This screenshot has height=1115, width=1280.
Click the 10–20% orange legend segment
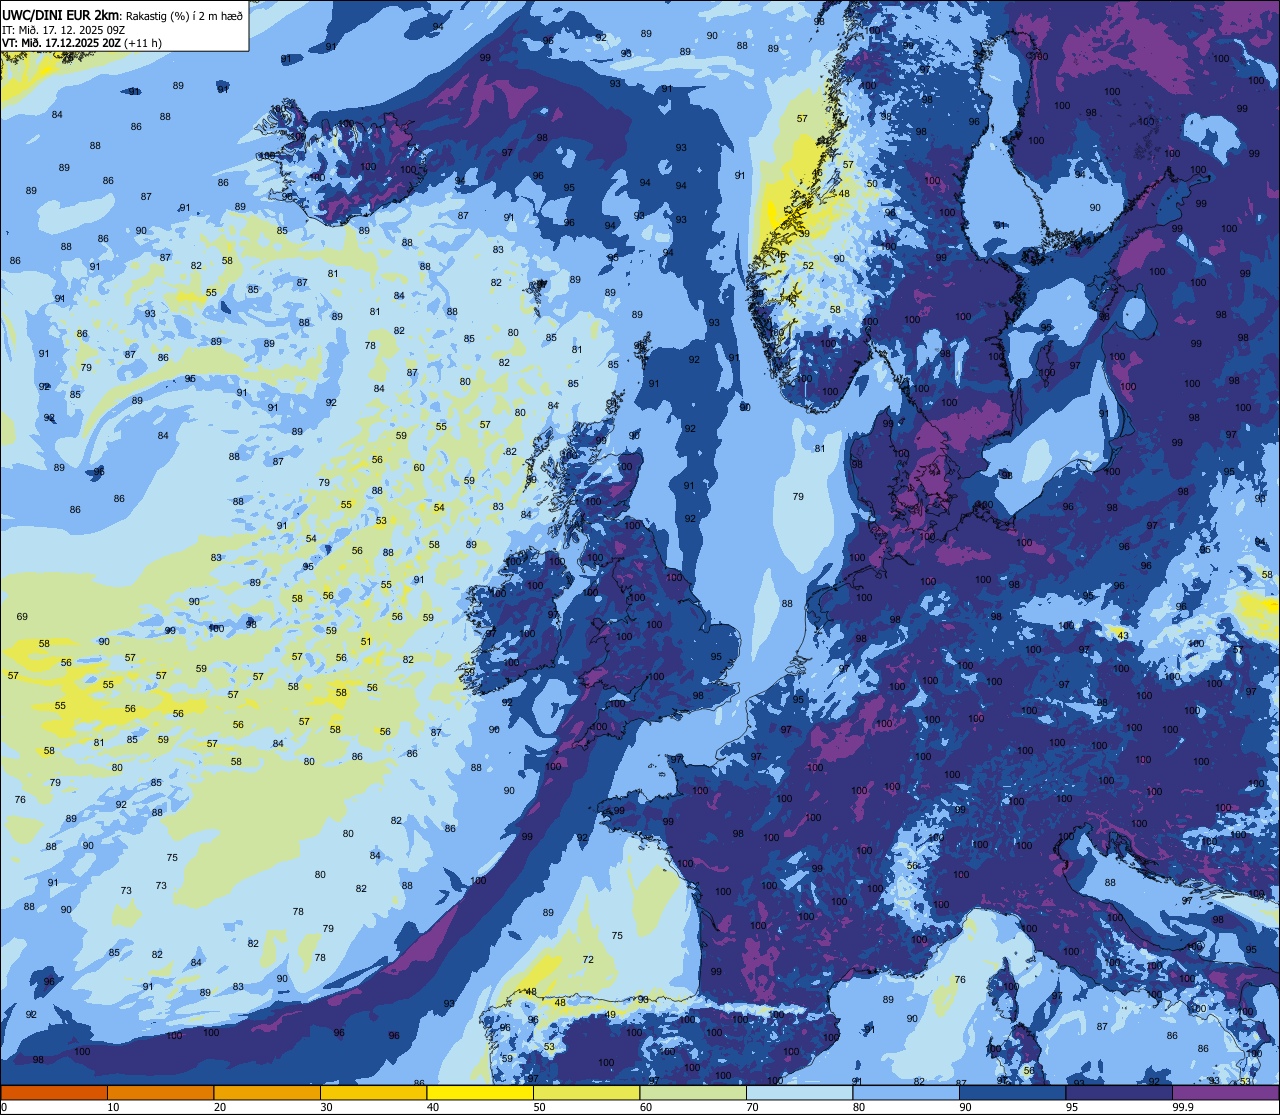tap(160, 1092)
